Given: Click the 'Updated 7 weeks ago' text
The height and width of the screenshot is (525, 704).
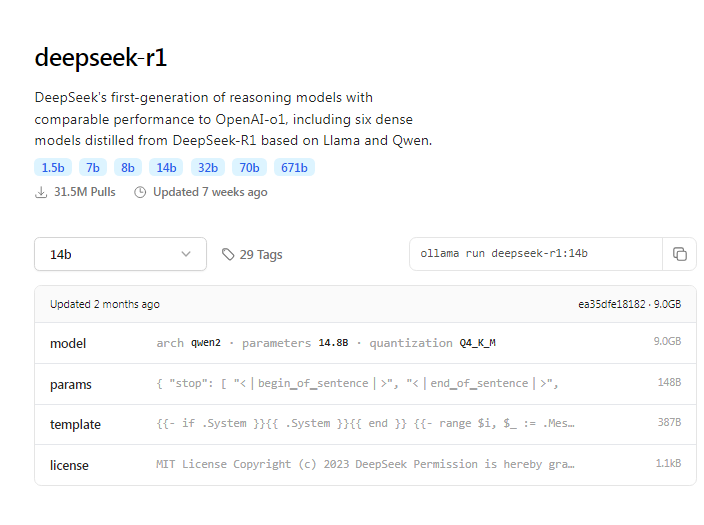Looking at the screenshot, I should 210,192.
